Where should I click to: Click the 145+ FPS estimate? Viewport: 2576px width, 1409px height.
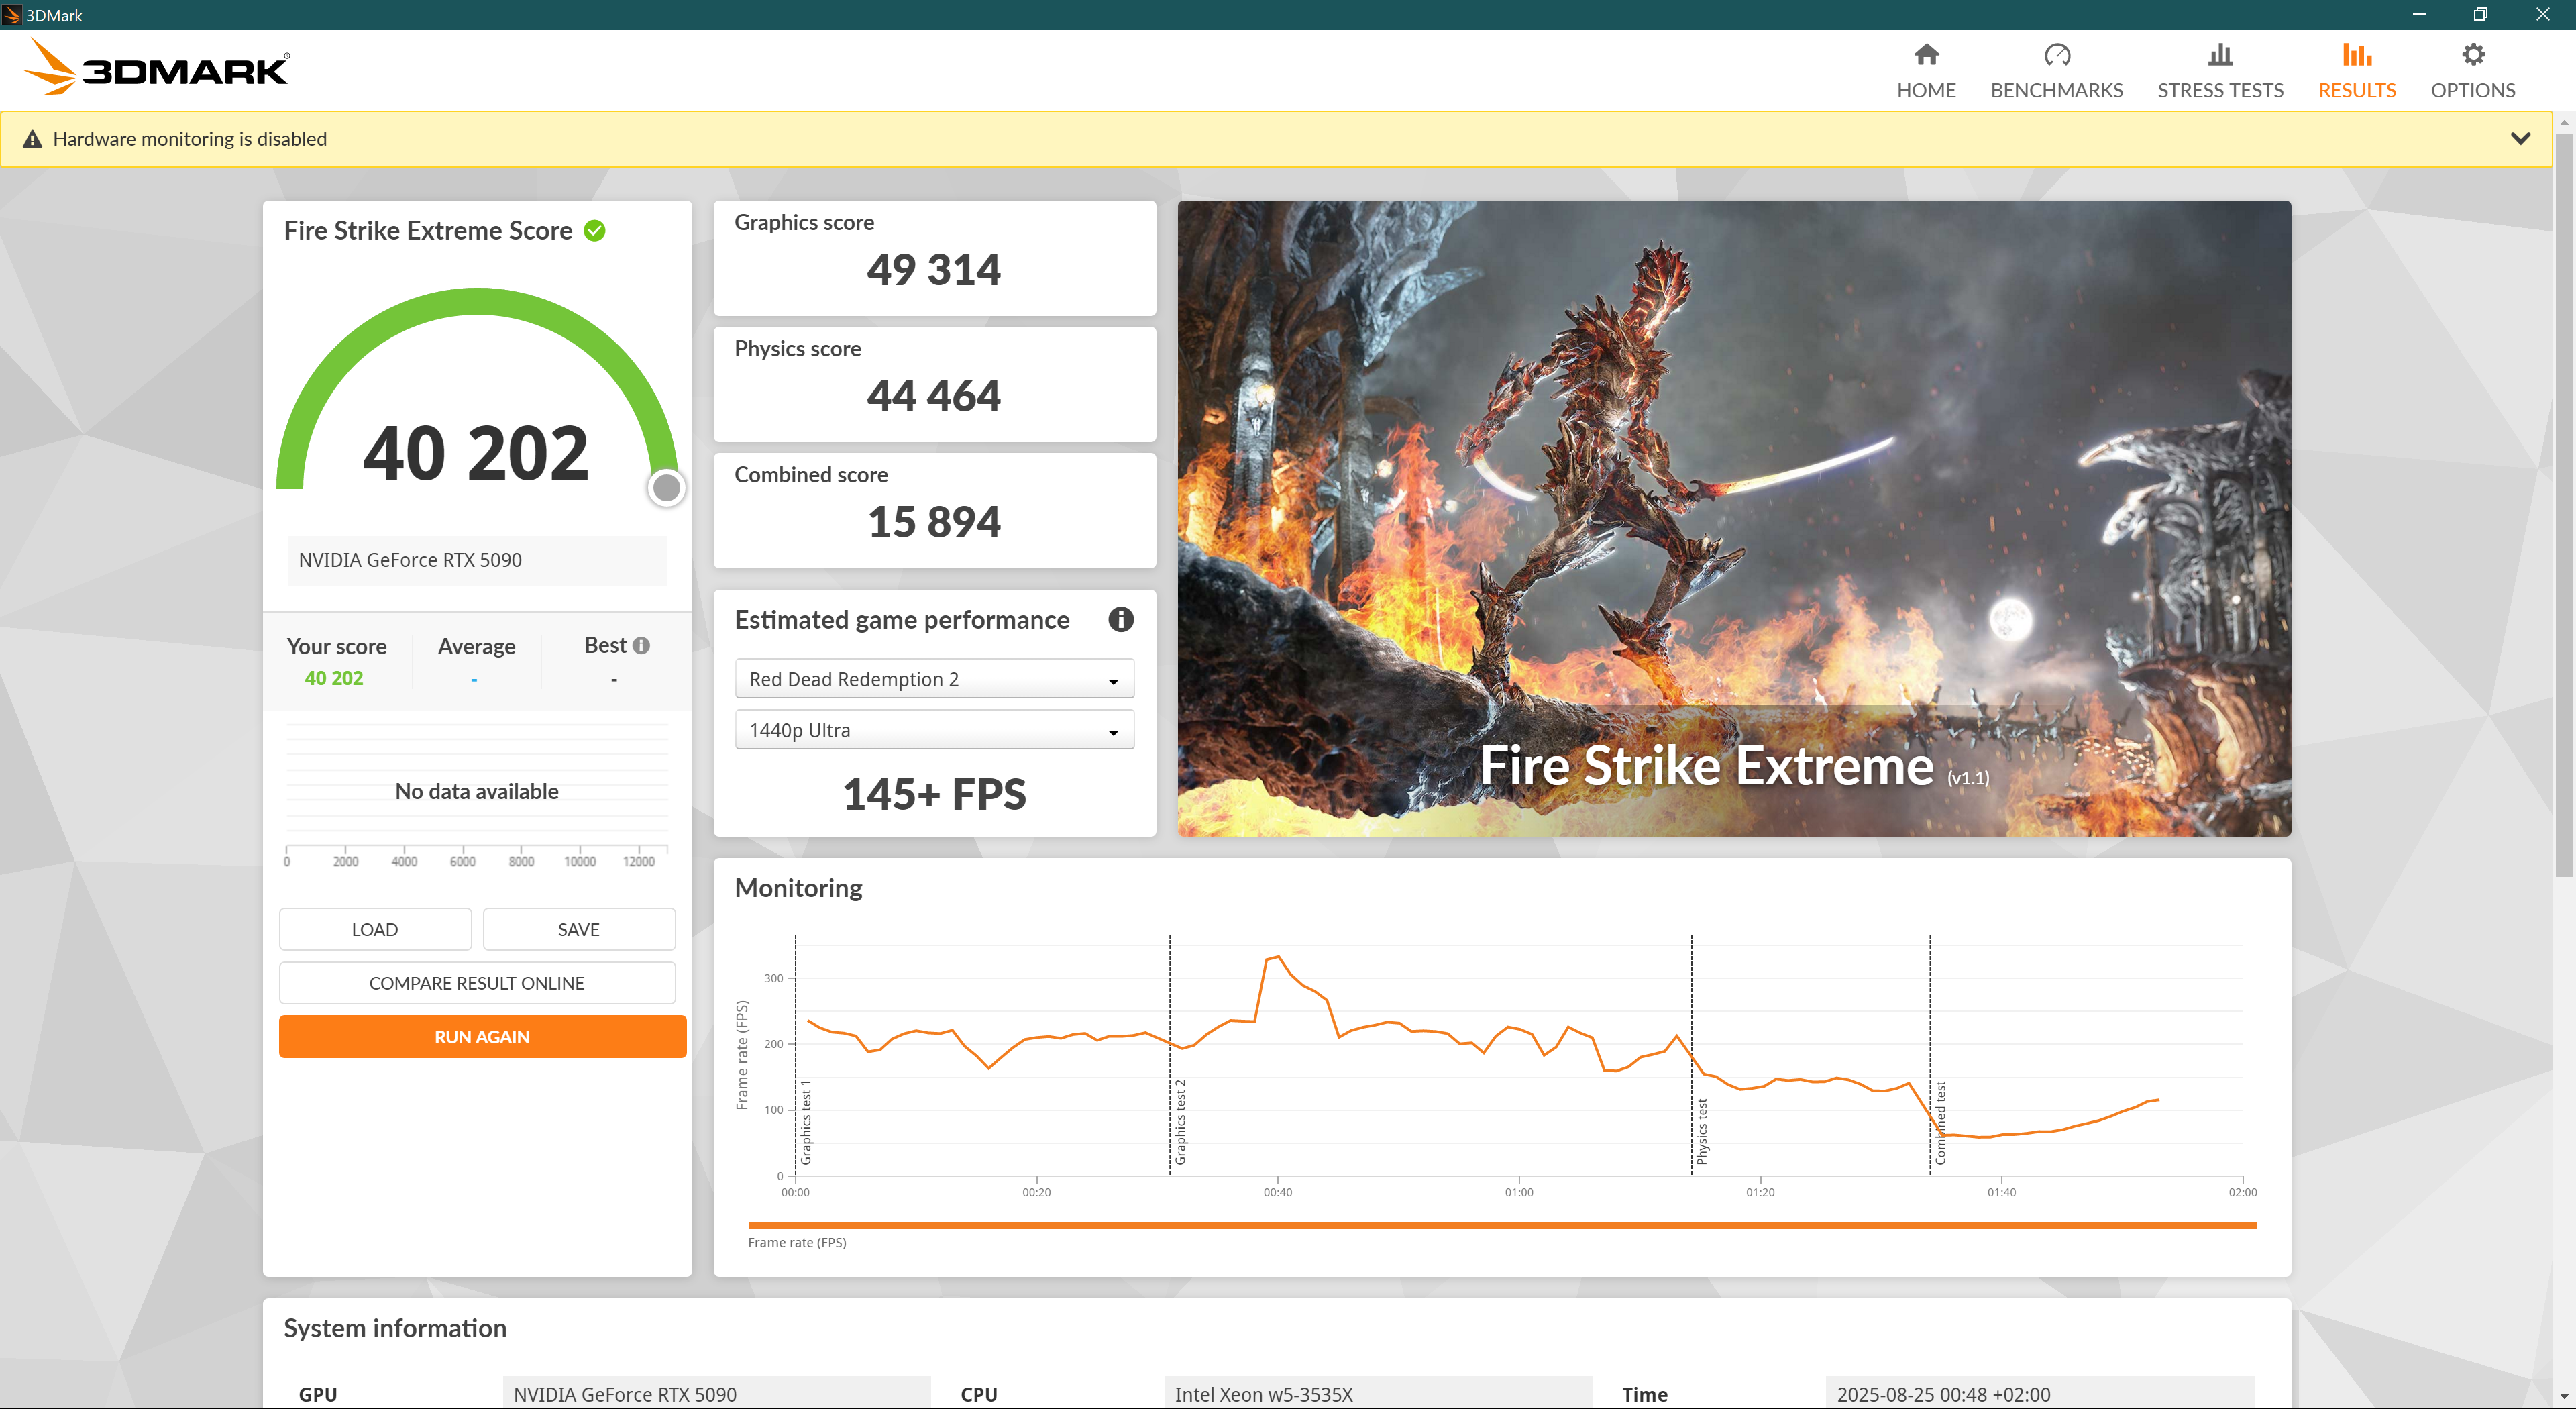click(934, 795)
